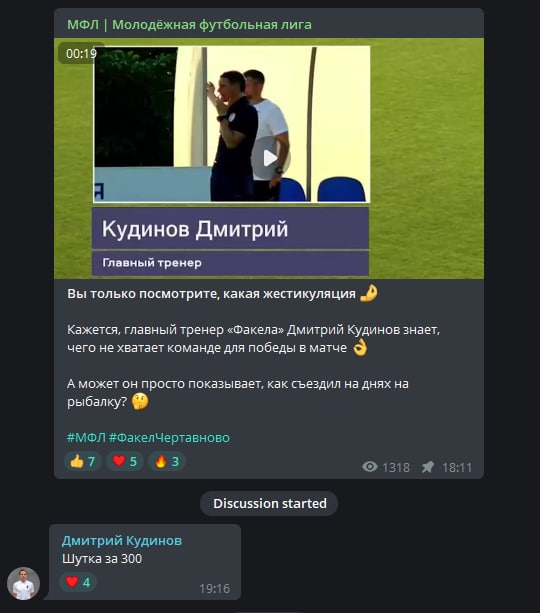Click the thinking face emoji
The height and width of the screenshot is (613, 540).
pyautogui.click(x=140, y=401)
